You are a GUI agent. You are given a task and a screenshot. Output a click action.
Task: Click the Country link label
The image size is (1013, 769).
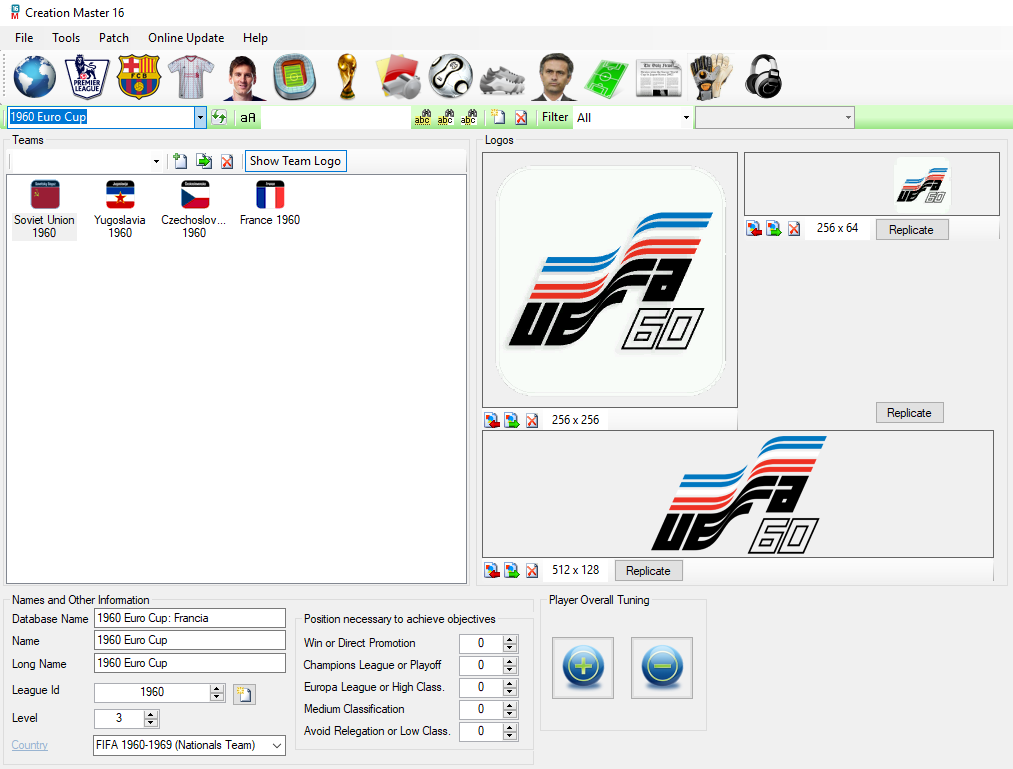coord(30,744)
